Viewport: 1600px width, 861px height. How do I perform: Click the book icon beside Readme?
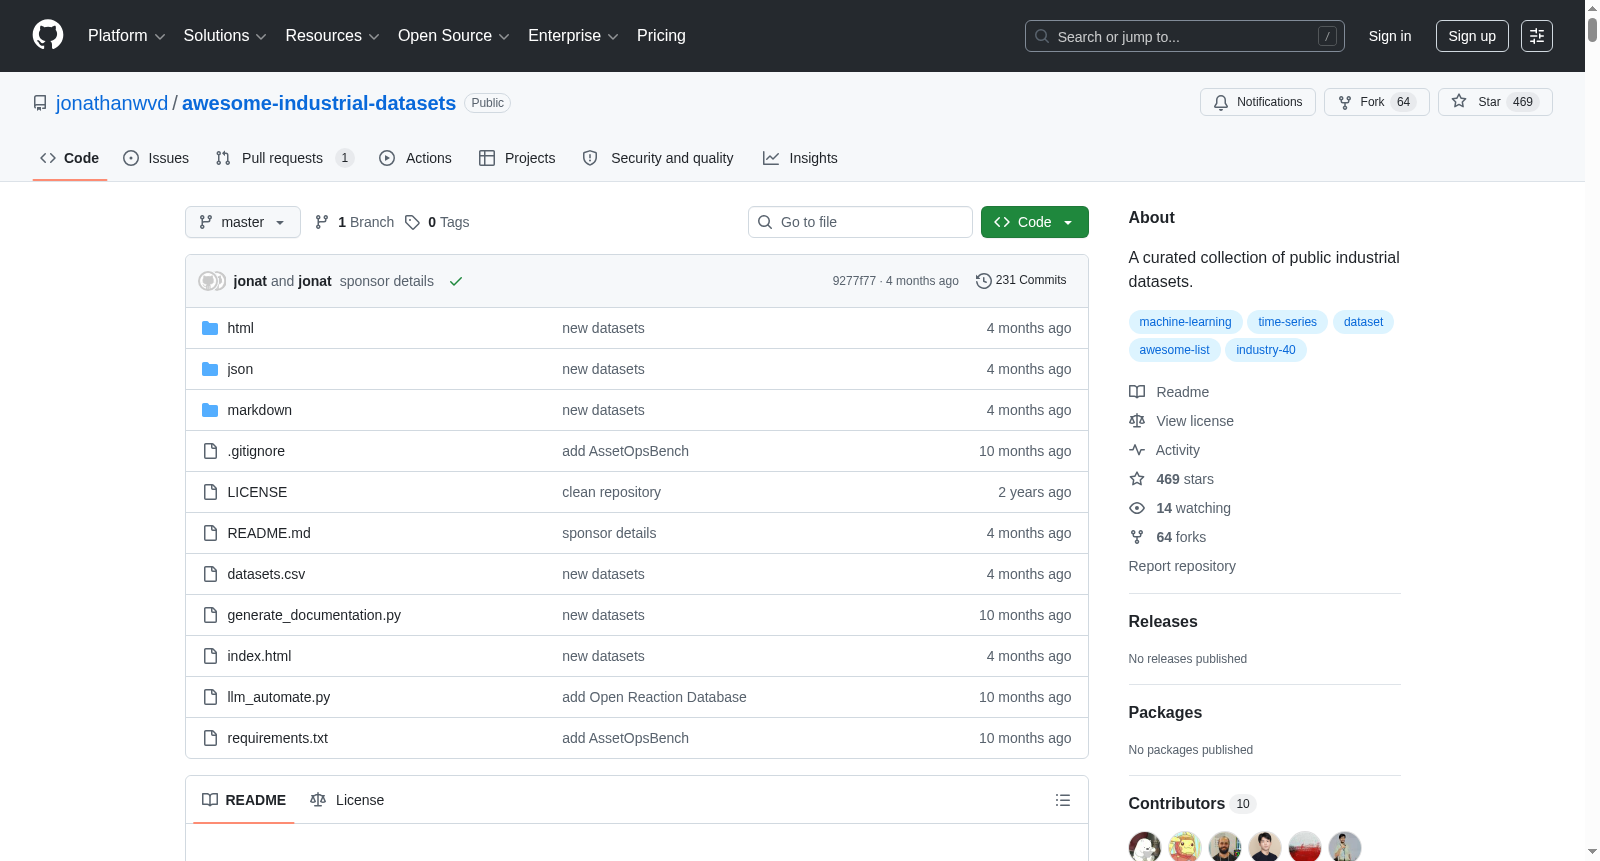(1137, 392)
